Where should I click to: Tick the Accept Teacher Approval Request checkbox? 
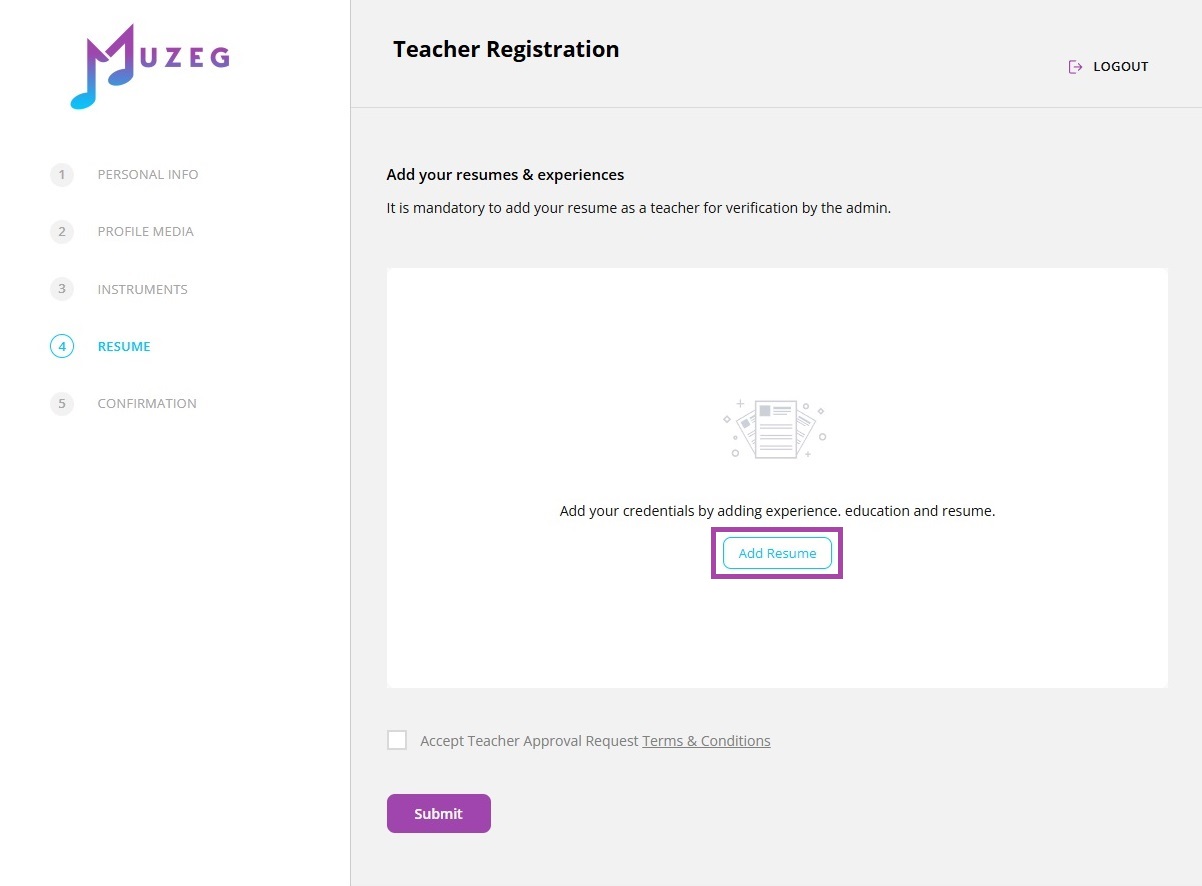[x=397, y=740]
